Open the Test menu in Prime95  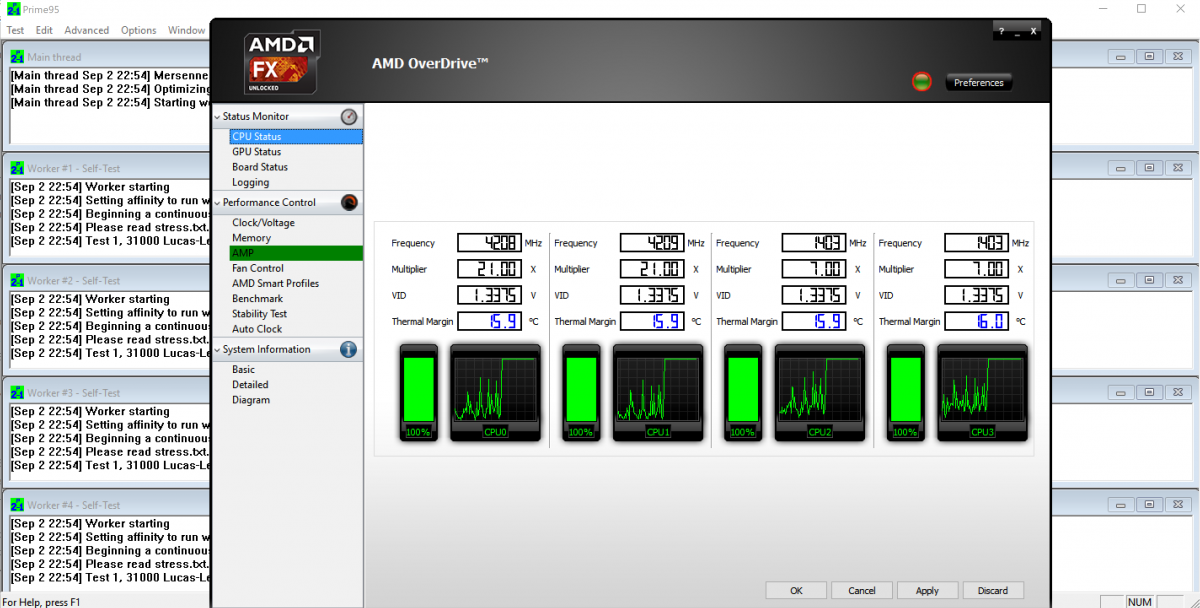pyautogui.click(x=15, y=30)
